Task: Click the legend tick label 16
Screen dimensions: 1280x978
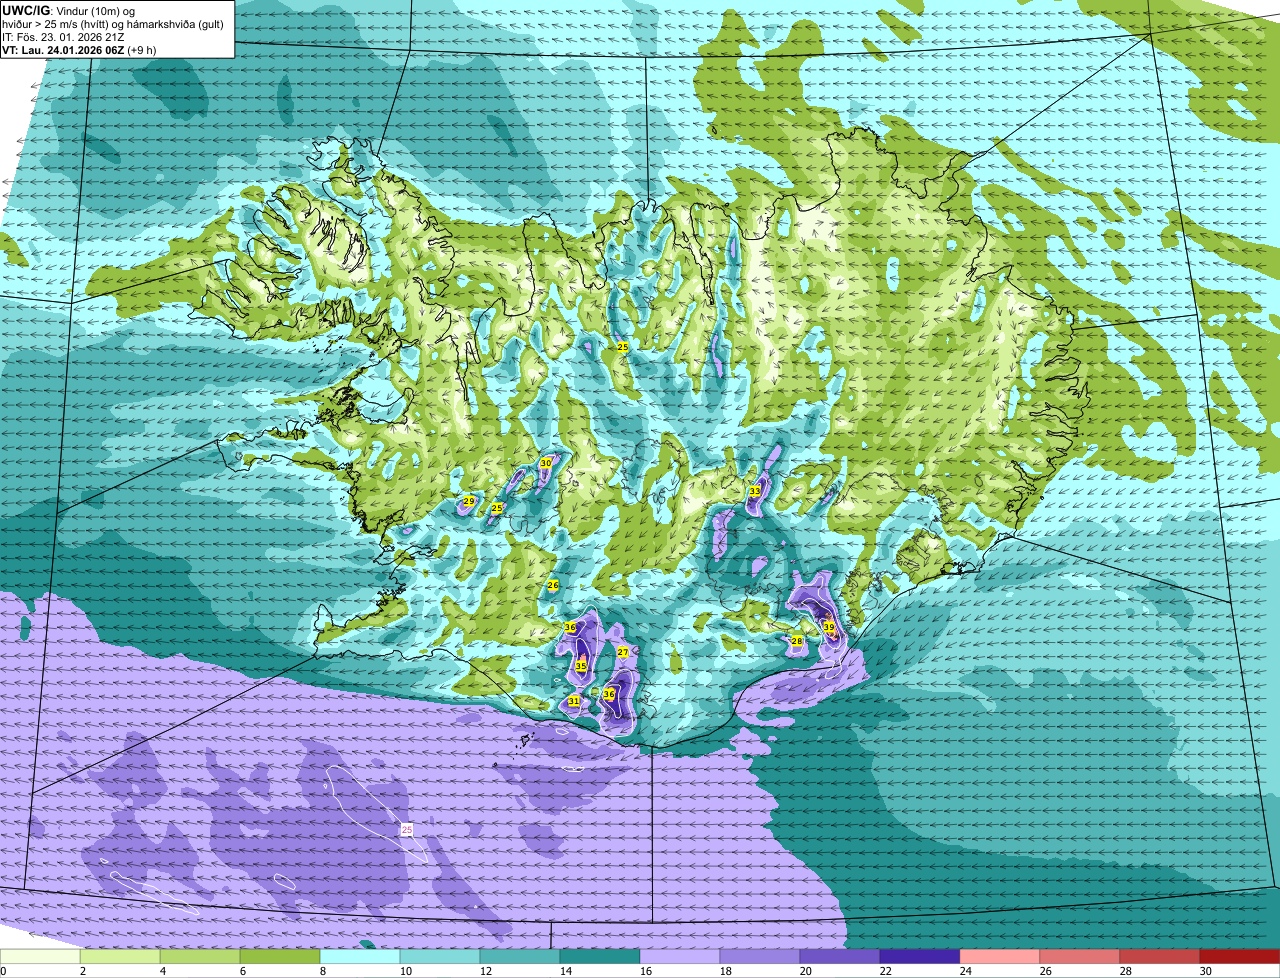Action: click(646, 971)
